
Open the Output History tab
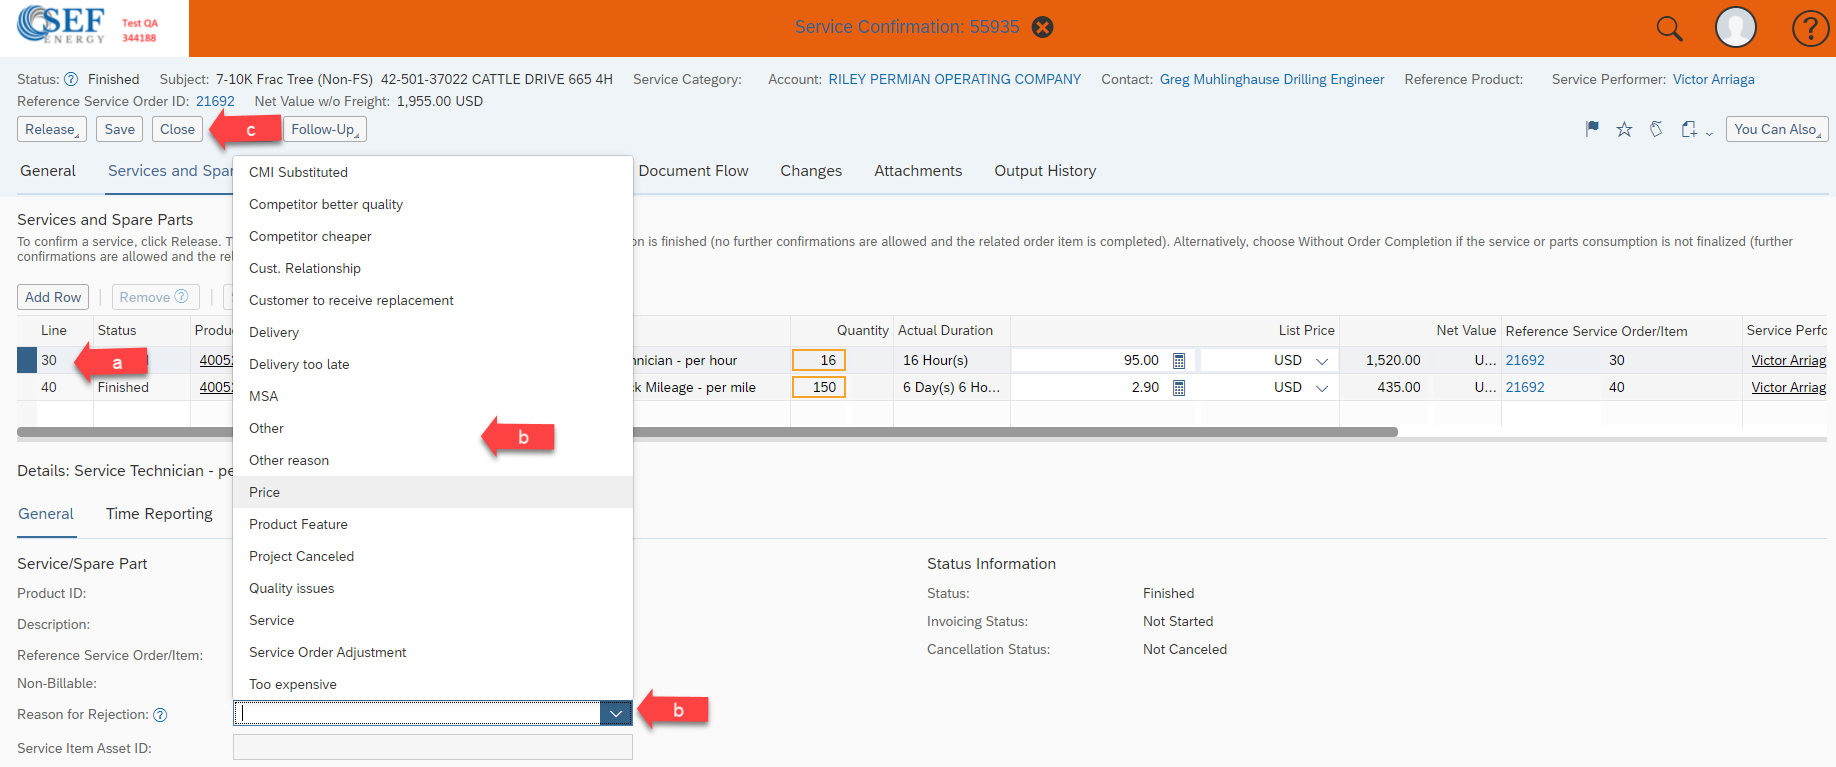click(x=1045, y=171)
